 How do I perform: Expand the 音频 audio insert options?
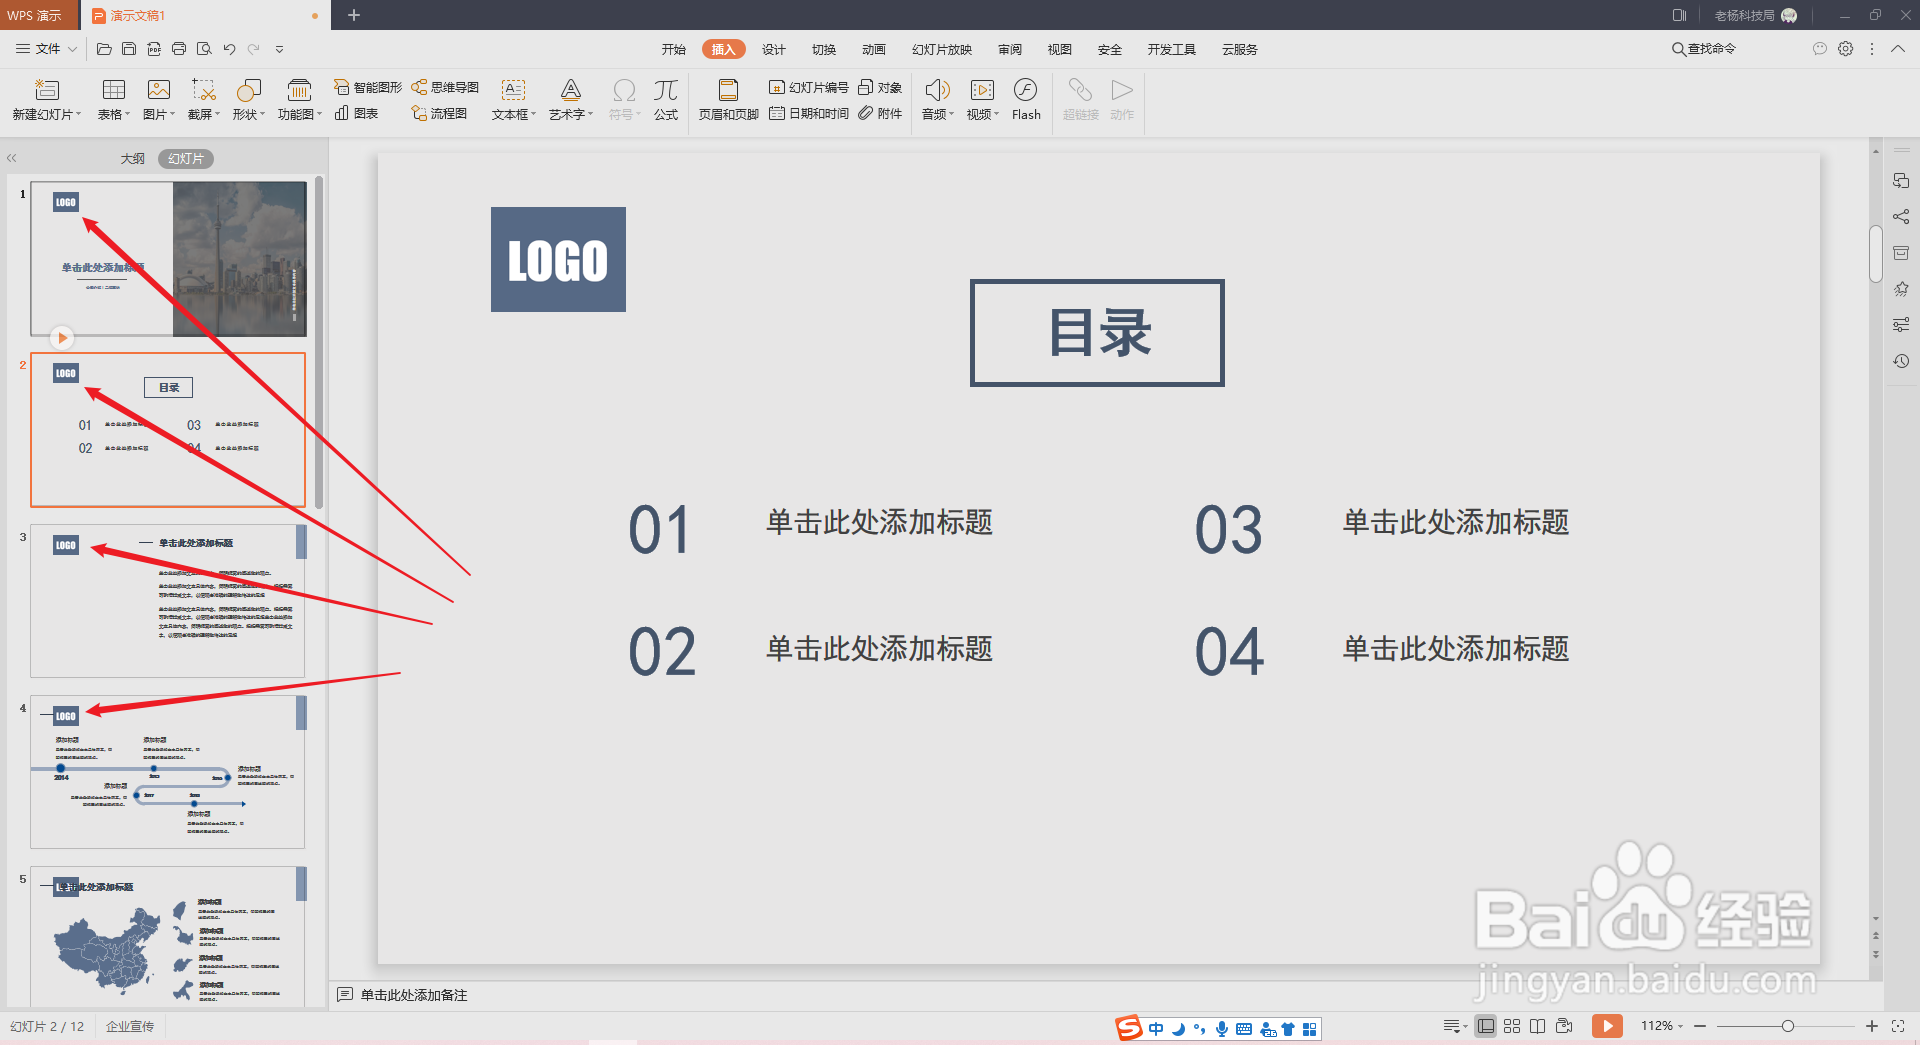[x=951, y=113]
